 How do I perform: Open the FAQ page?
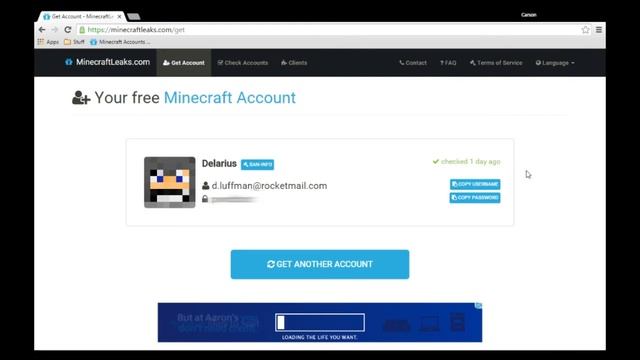[448, 63]
